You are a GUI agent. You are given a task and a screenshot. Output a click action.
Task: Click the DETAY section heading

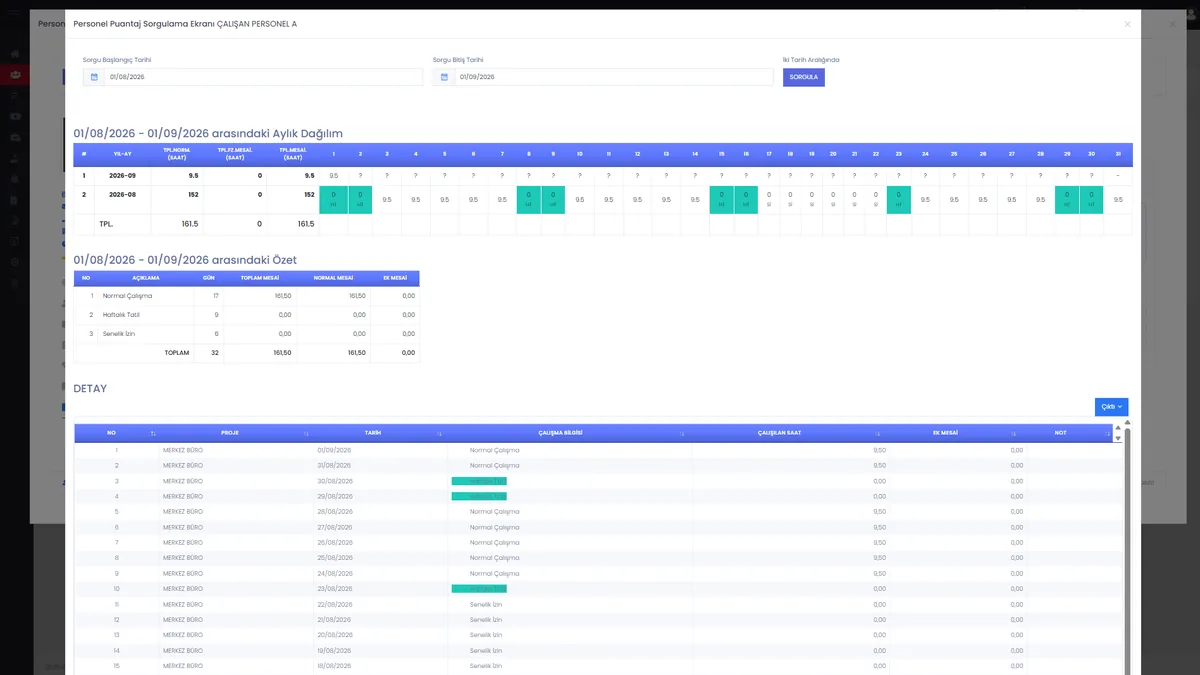pyautogui.click(x=90, y=388)
